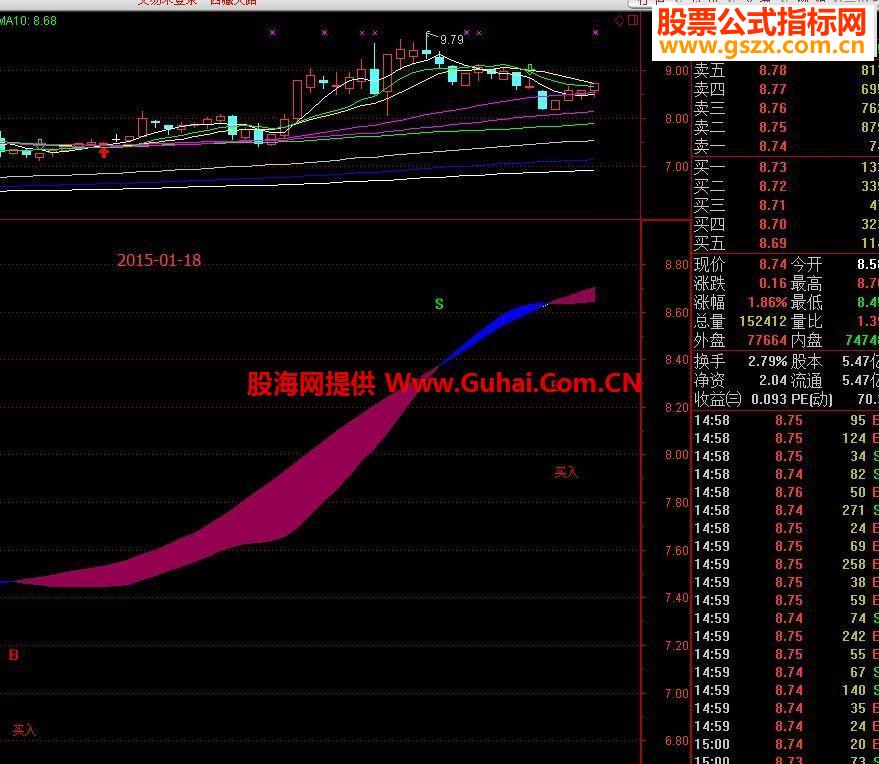Select the 卖五 8.78 ask row
The height and width of the screenshot is (764, 879).
tap(785, 71)
